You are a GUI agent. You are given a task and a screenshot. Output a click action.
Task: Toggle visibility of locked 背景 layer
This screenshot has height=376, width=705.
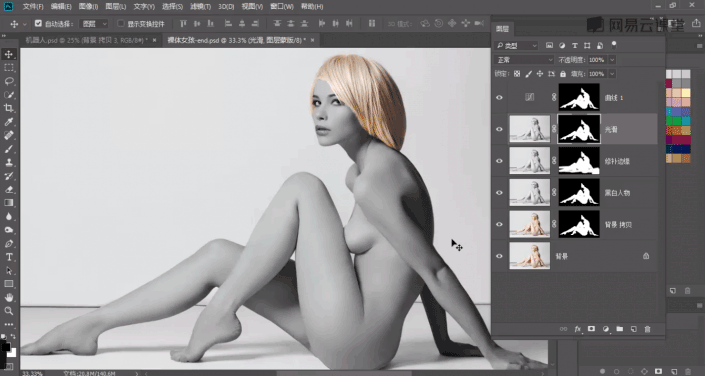click(x=499, y=256)
